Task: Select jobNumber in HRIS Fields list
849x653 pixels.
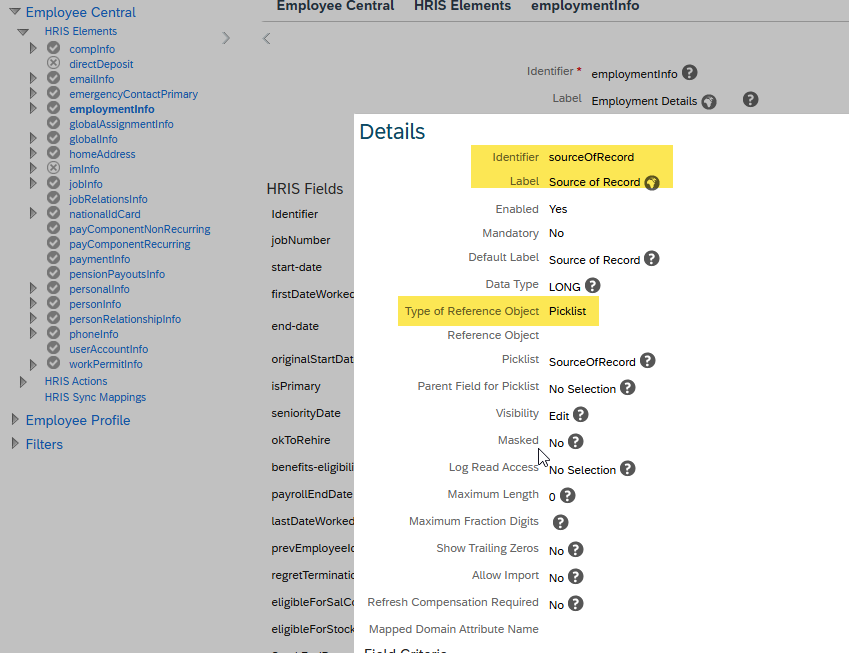Action: 301,240
